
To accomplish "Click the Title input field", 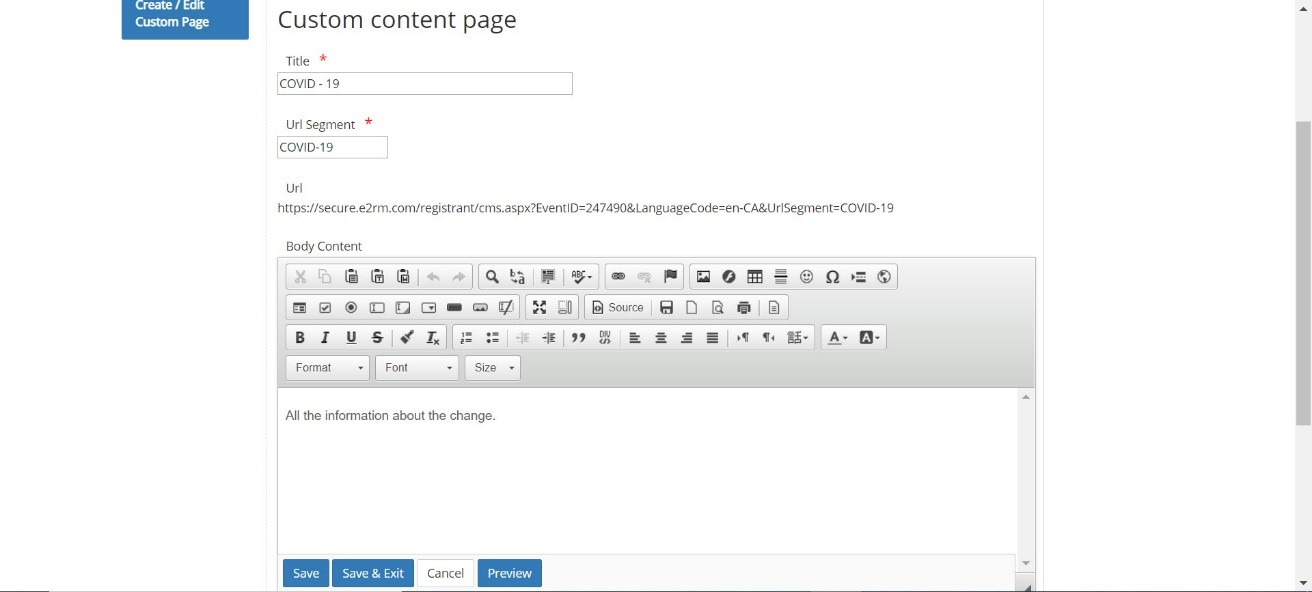I will tap(425, 84).
